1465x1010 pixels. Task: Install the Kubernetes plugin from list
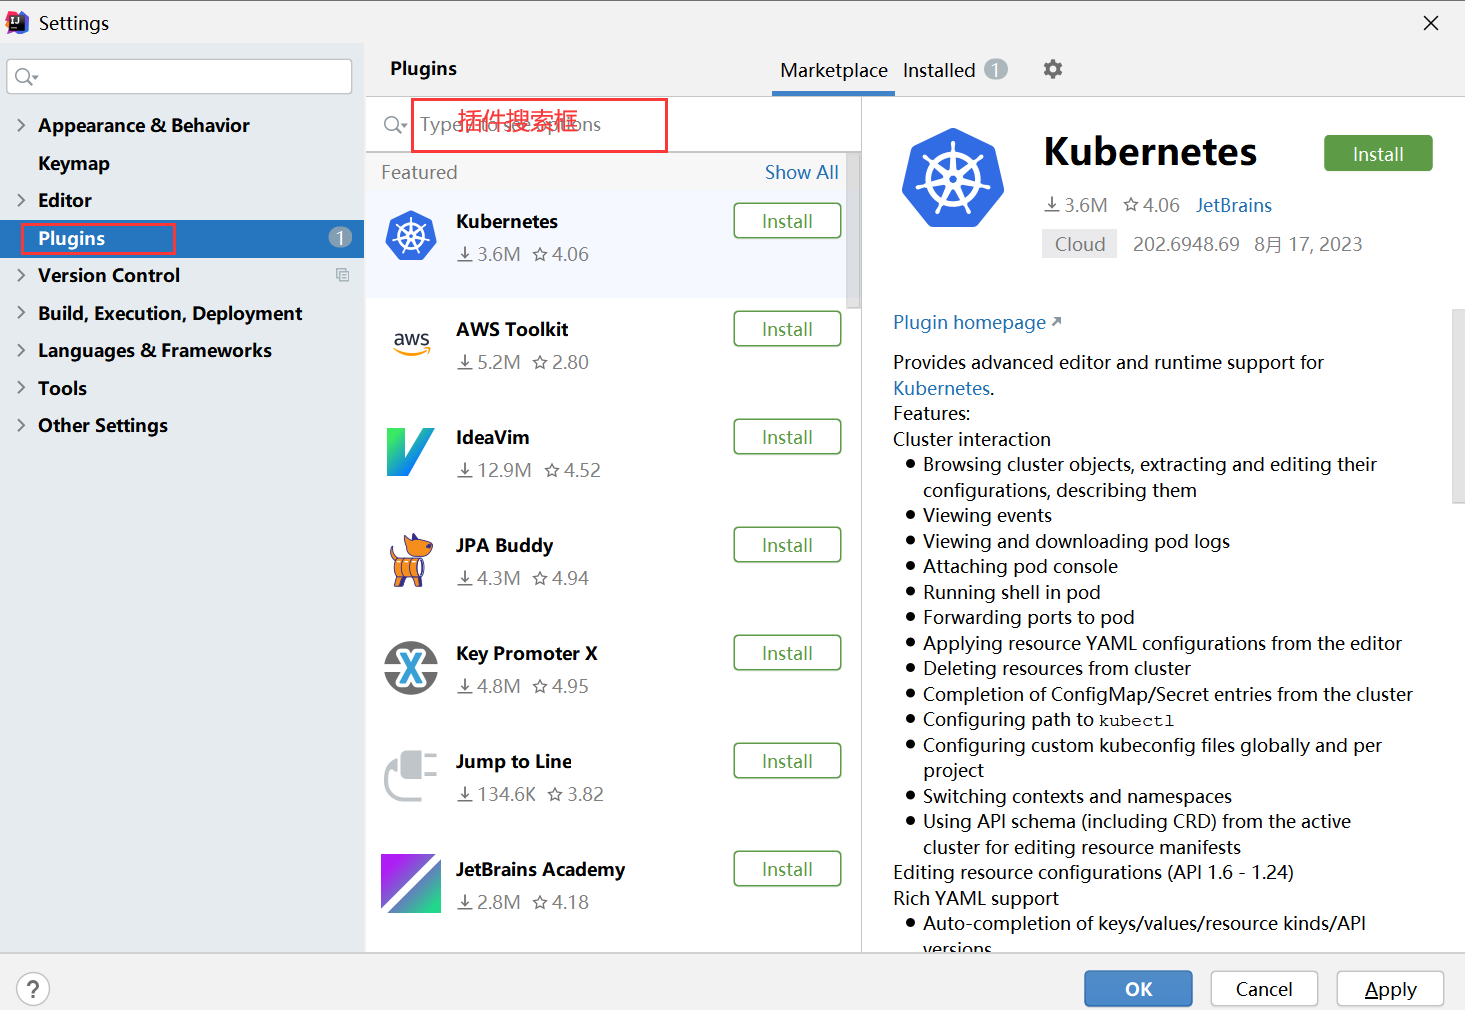787,221
